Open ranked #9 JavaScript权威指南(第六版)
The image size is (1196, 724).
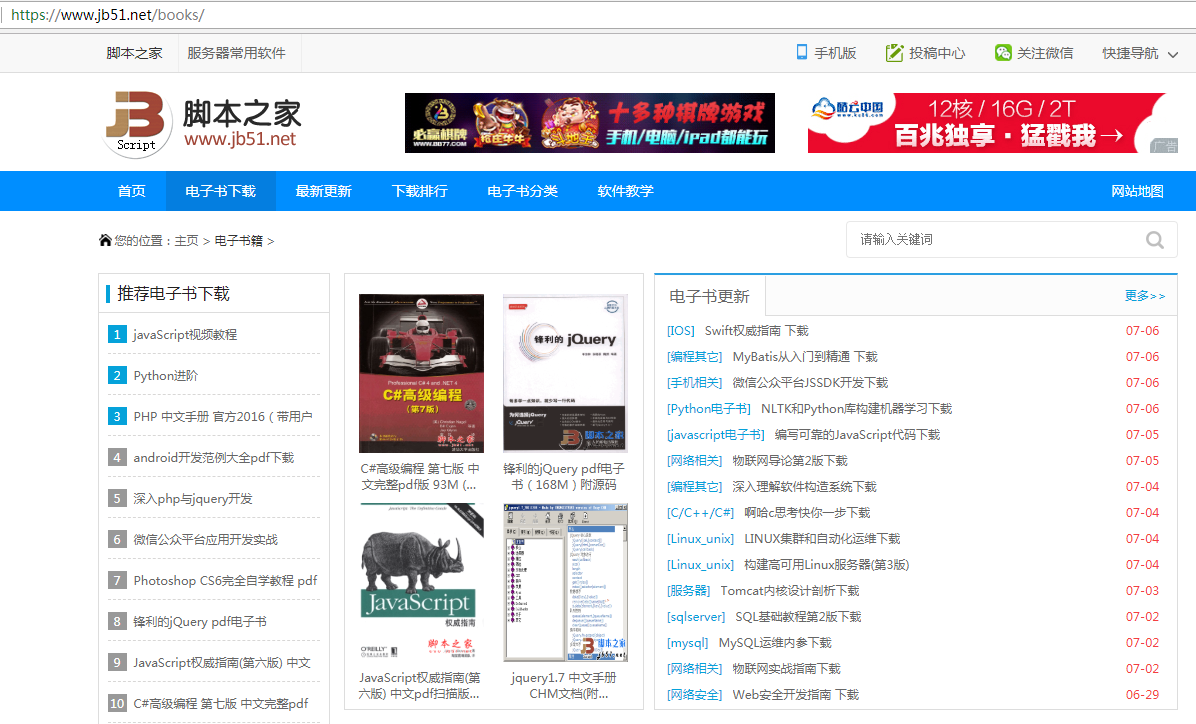coord(222,663)
